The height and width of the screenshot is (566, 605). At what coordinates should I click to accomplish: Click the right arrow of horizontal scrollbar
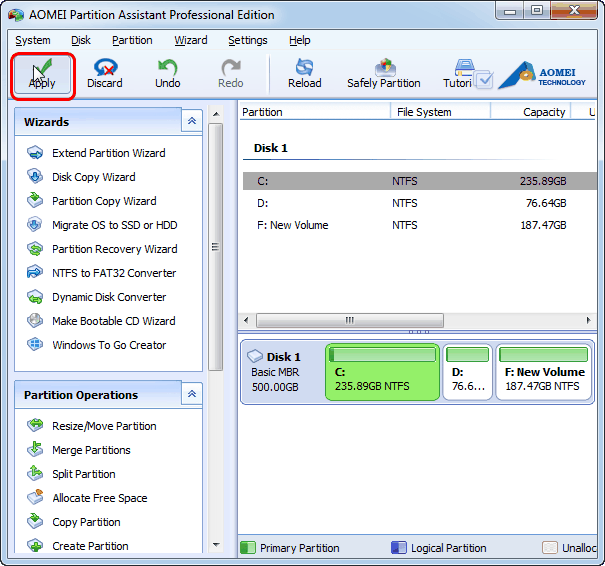[x=588, y=320]
